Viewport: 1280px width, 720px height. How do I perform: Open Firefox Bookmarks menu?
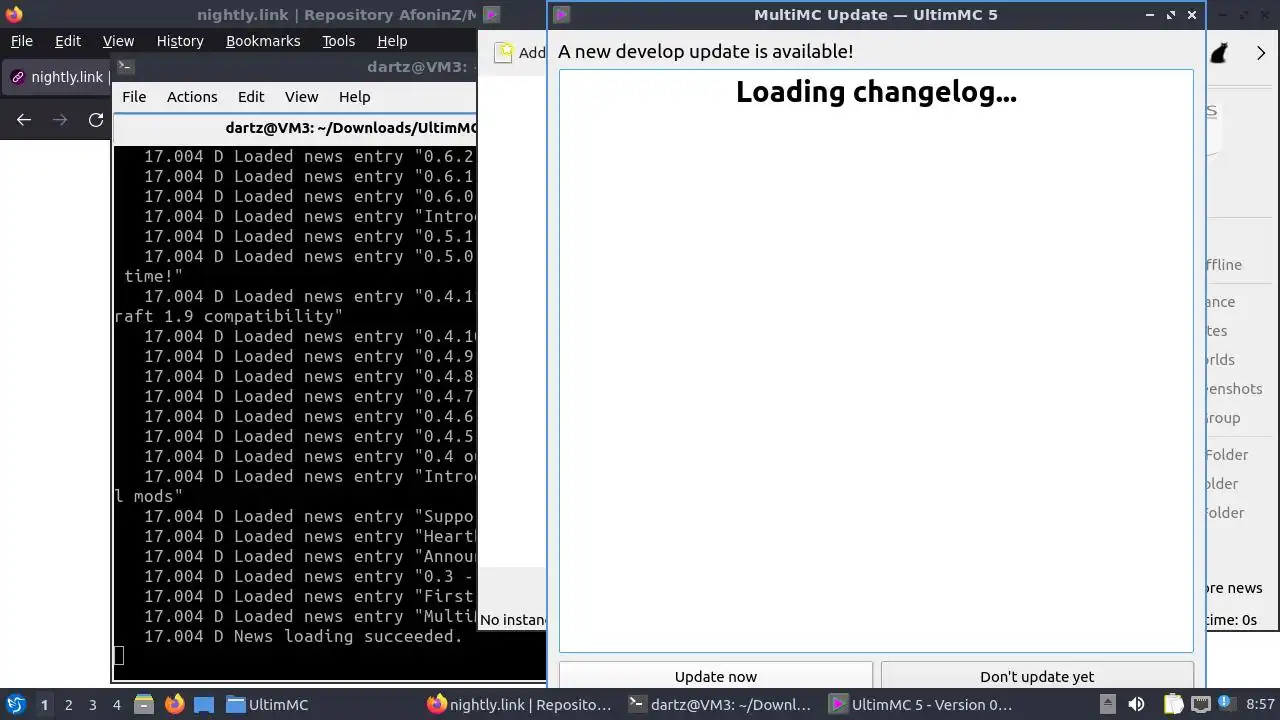coord(263,41)
